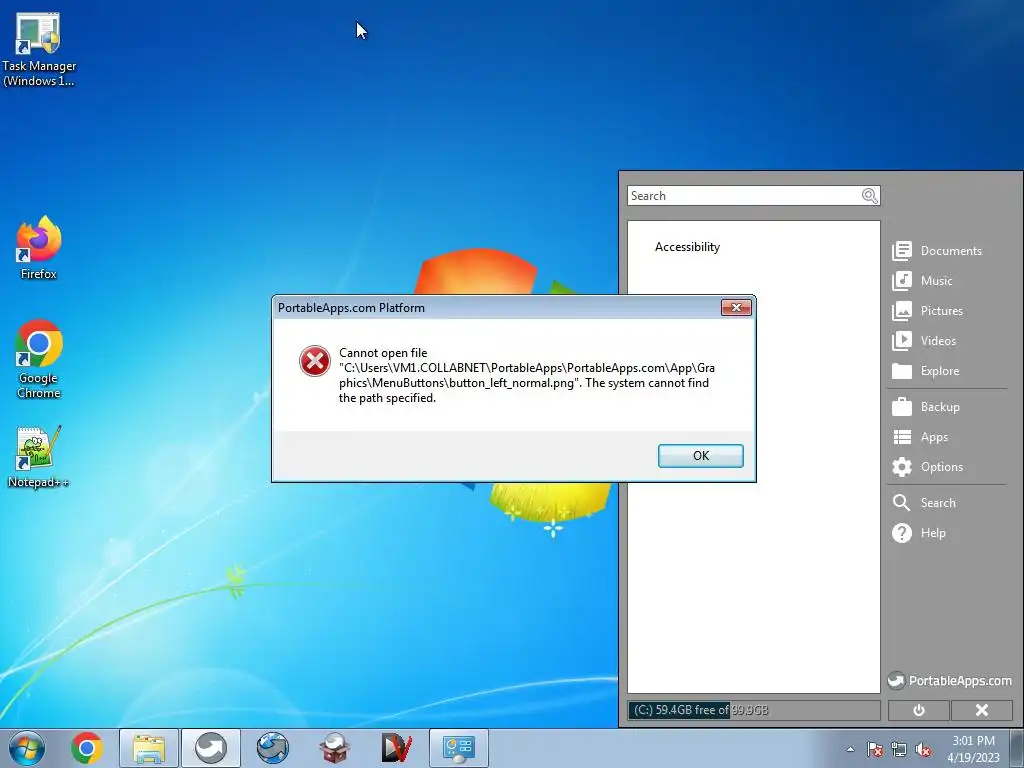Click the power eject button
This screenshot has width=1024, height=768.
[x=918, y=711]
